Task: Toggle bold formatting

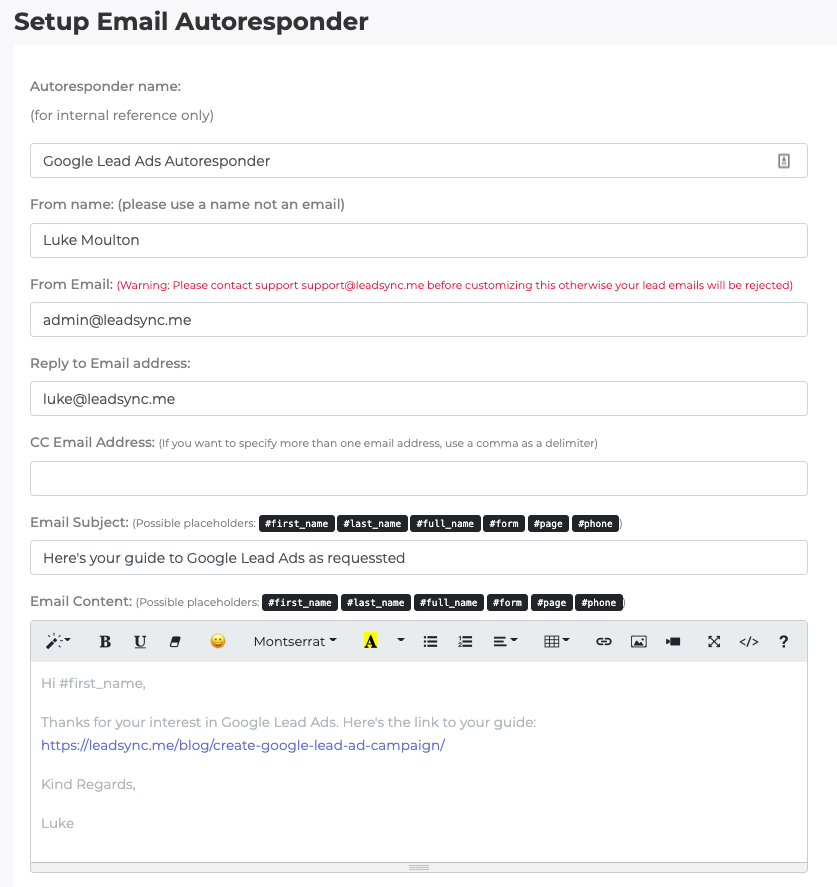Action: 105,641
